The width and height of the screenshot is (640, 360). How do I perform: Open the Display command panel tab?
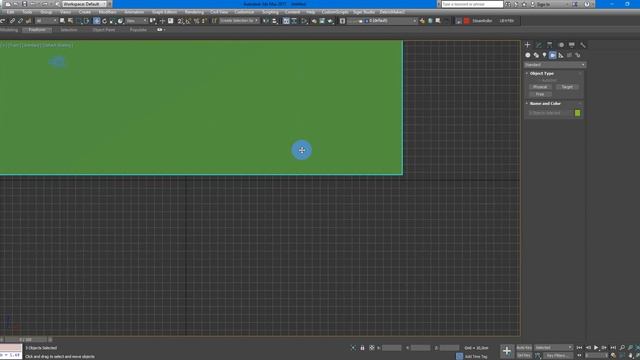(x=572, y=45)
